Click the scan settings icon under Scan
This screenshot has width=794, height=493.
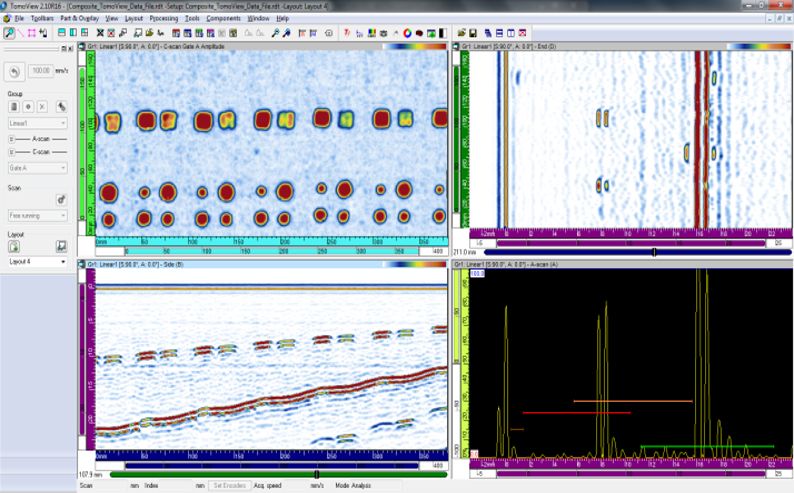[61, 199]
